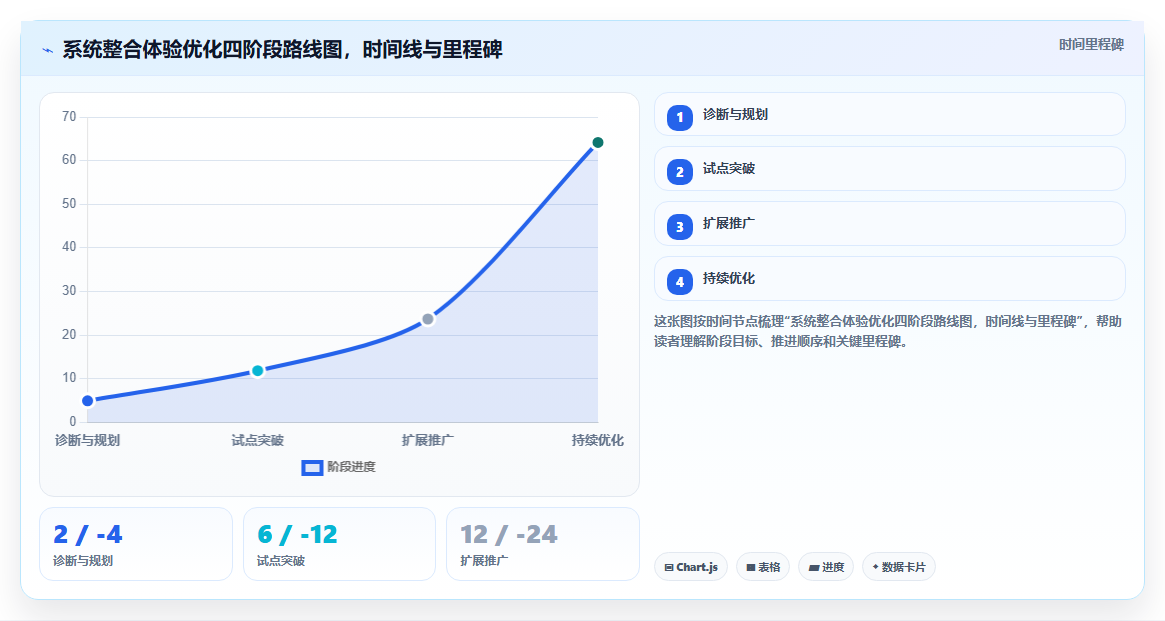Open the 2 / -4 诊断与规划 stat card
The image size is (1165, 621).
click(x=136, y=544)
